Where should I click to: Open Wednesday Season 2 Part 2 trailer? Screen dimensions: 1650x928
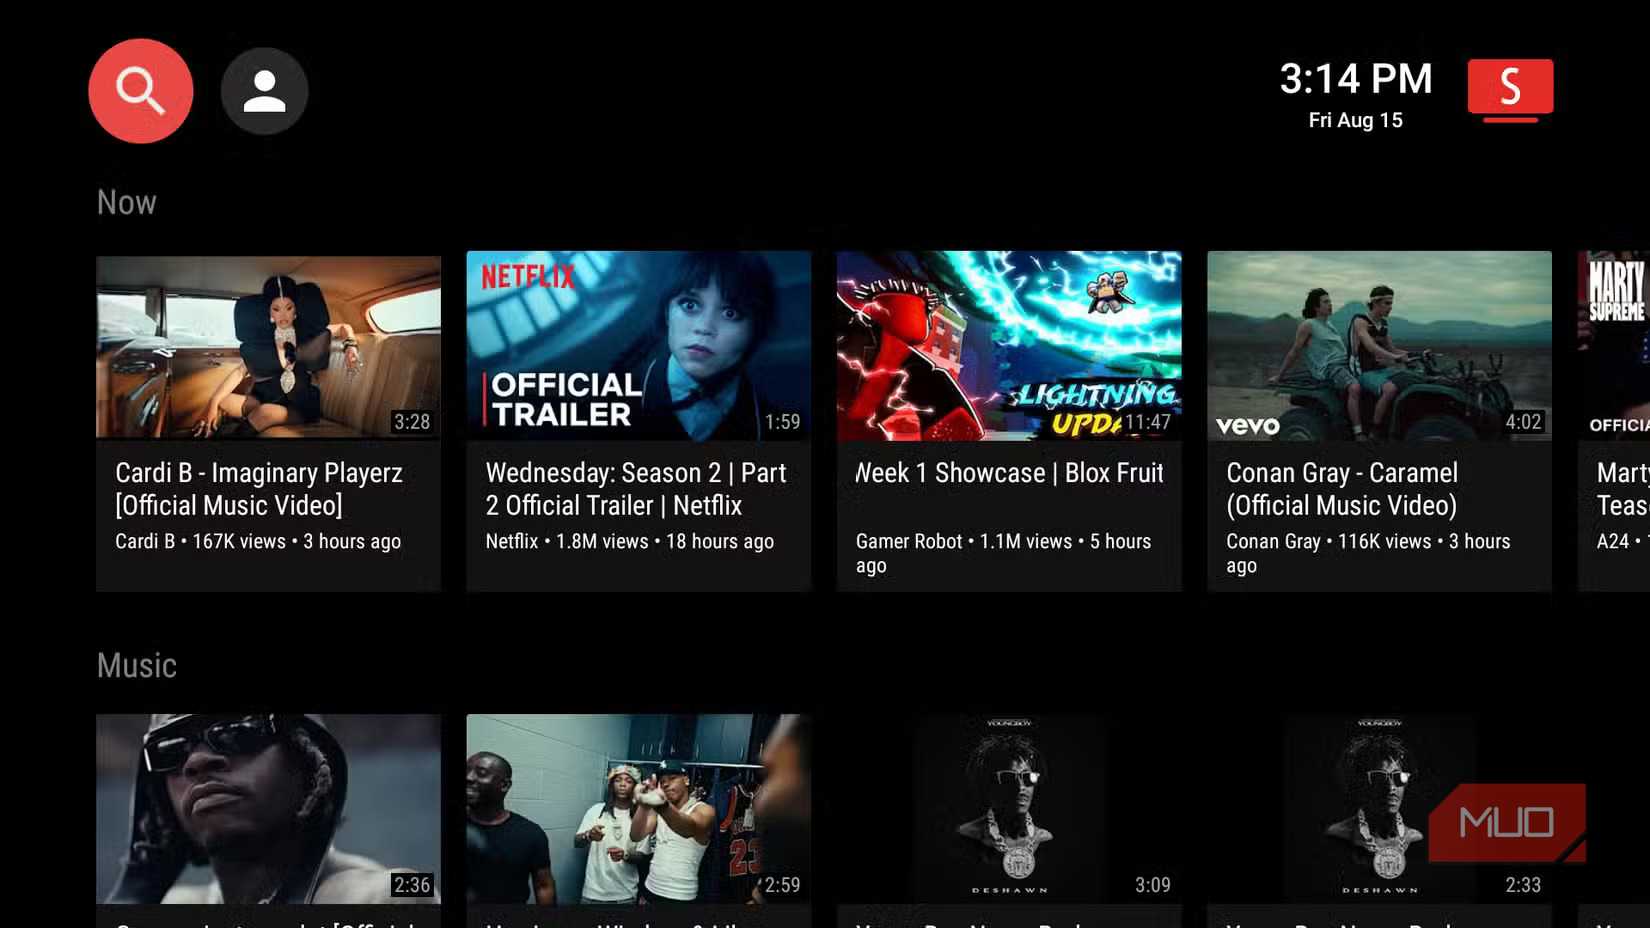click(x=639, y=346)
